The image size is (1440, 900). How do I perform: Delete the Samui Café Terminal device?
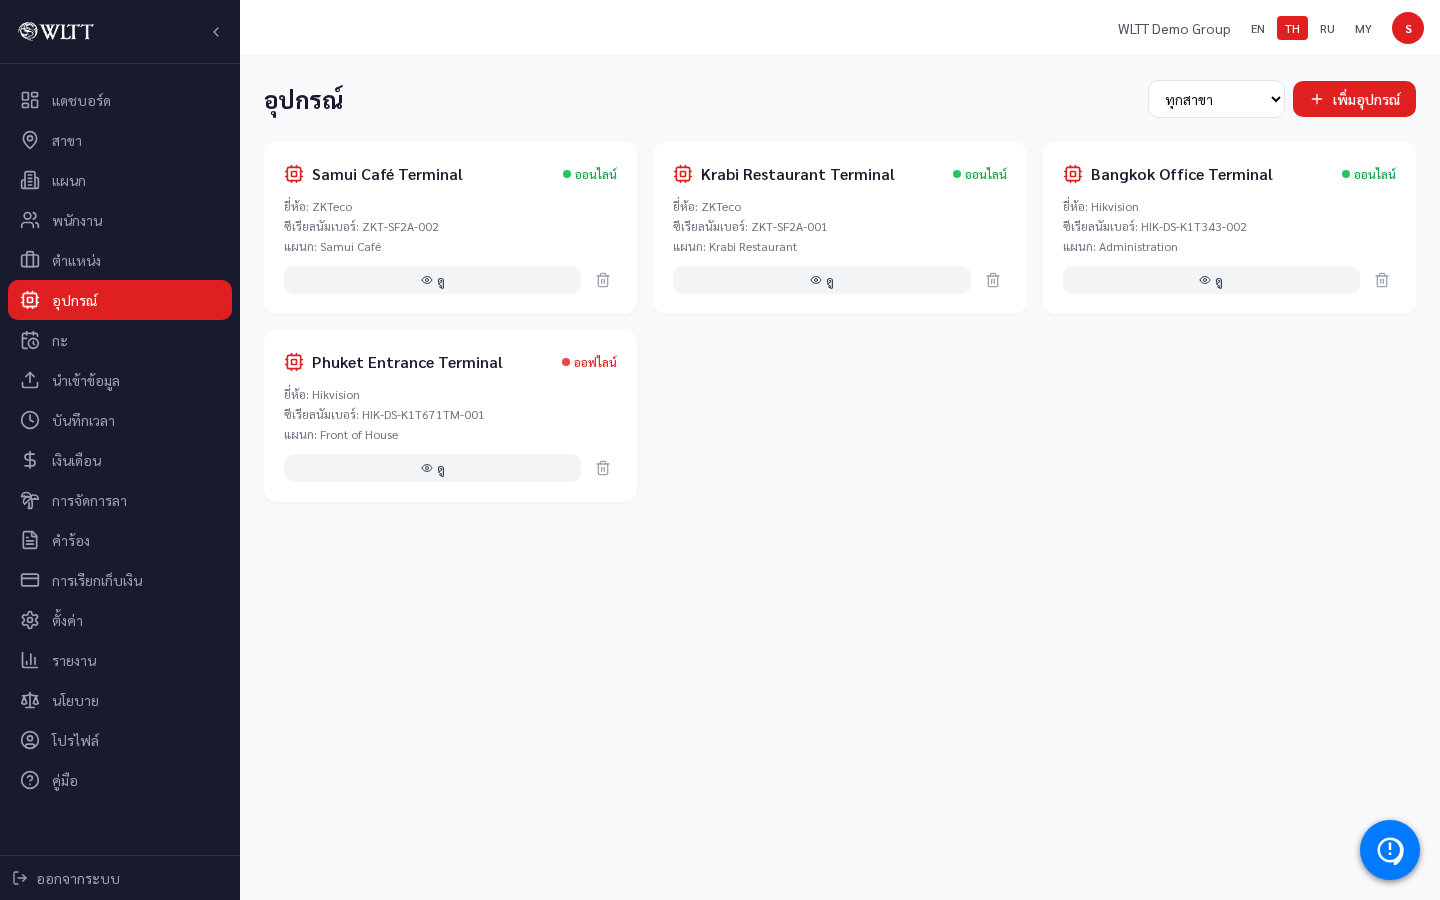(603, 280)
